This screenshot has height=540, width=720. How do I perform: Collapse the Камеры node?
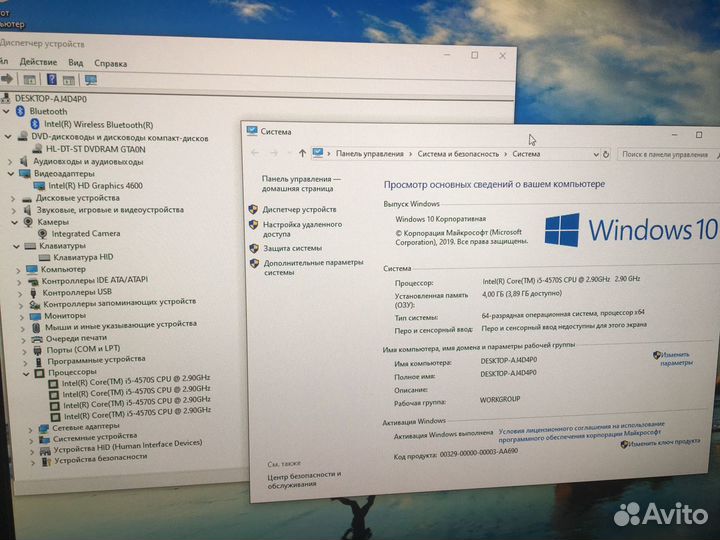tap(15, 222)
